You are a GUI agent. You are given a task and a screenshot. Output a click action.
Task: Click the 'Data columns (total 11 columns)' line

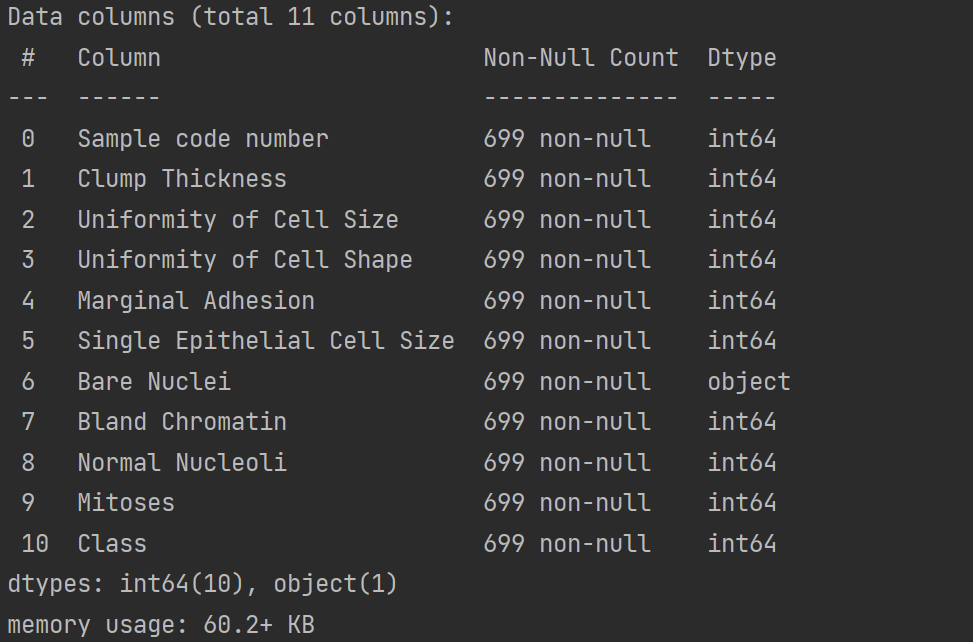point(230,17)
